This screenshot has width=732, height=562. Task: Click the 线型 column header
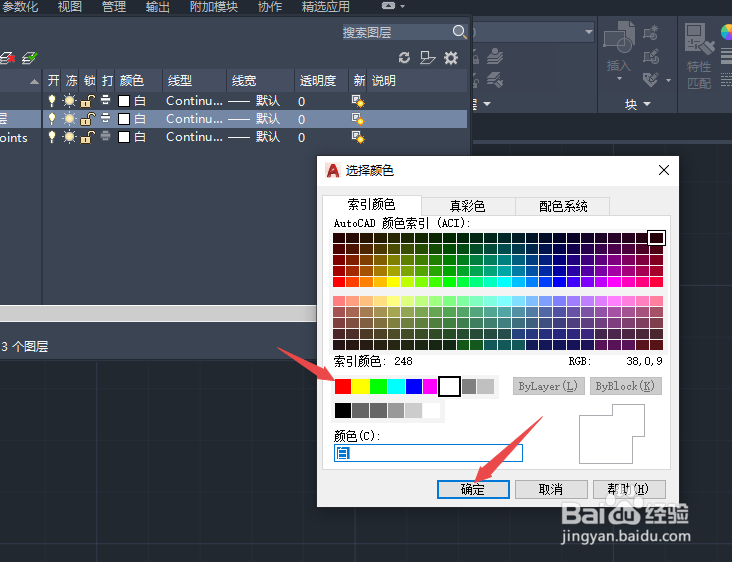194,81
